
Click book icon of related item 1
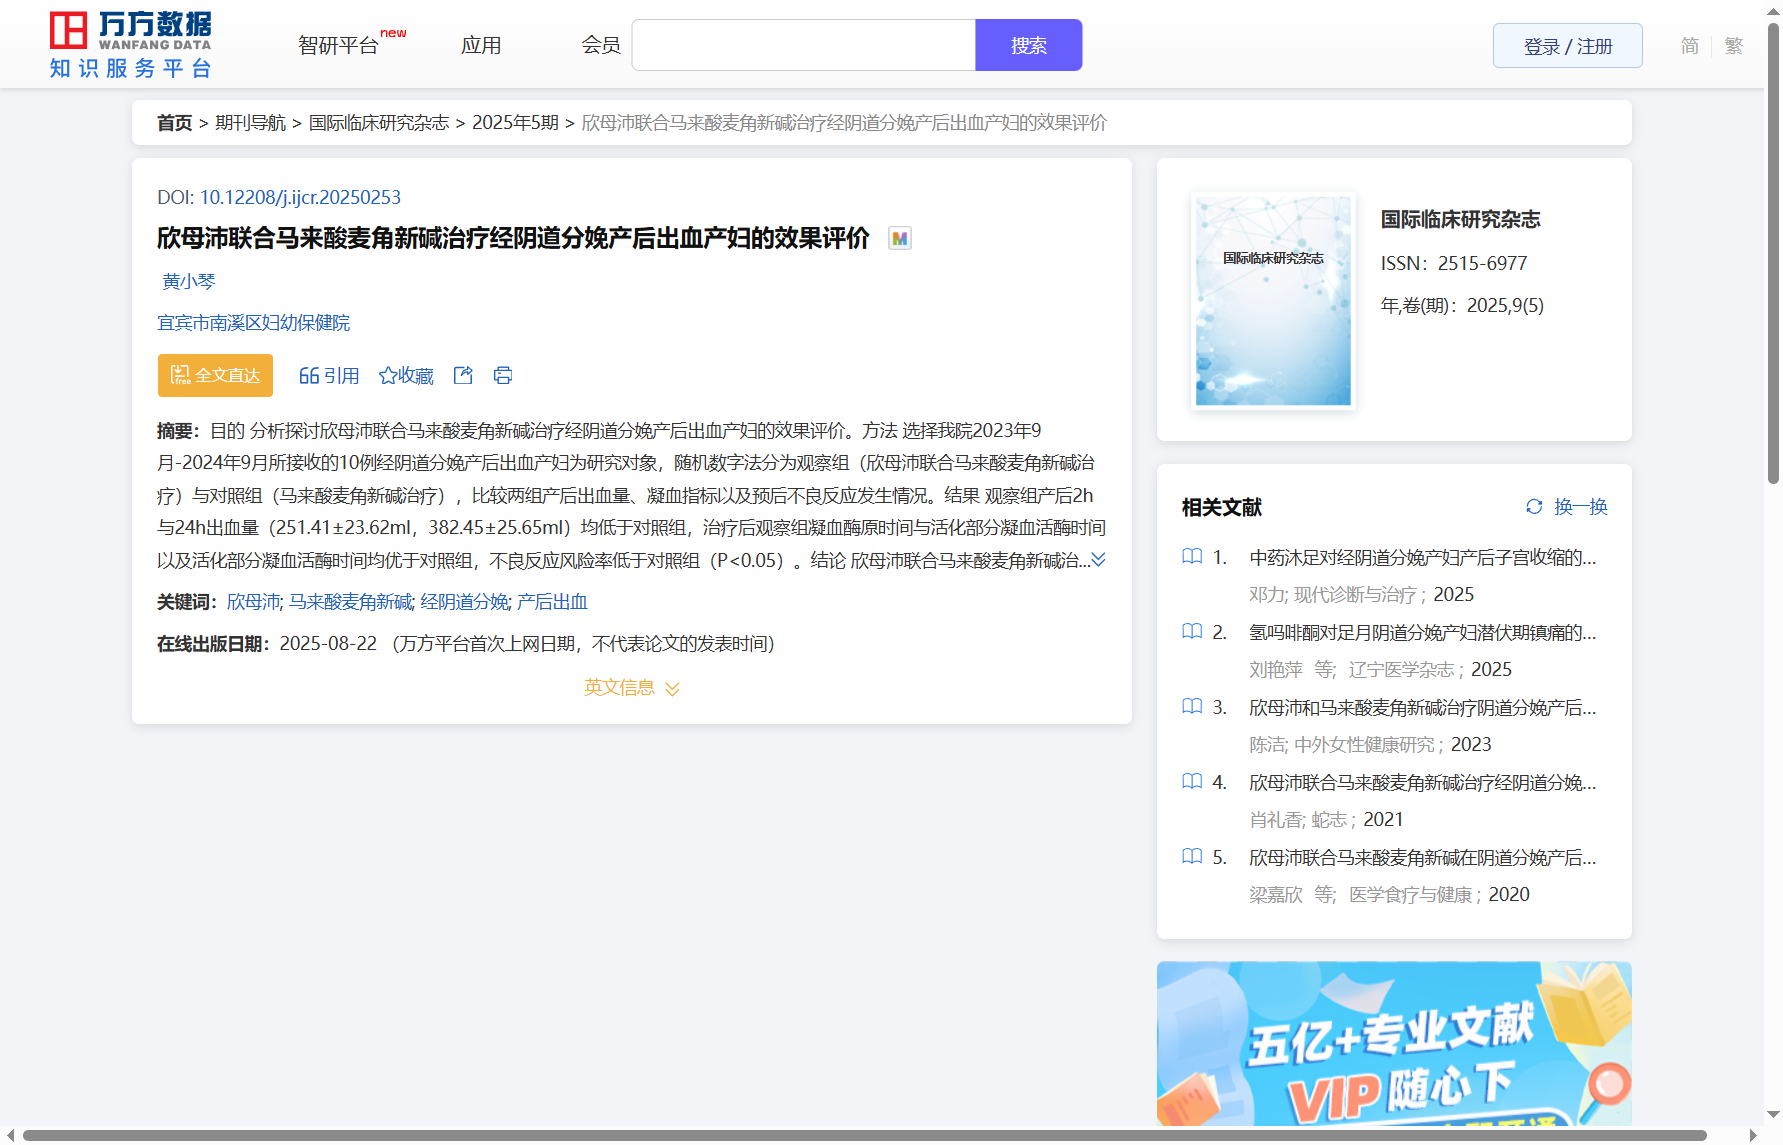(x=1192, y=557)
